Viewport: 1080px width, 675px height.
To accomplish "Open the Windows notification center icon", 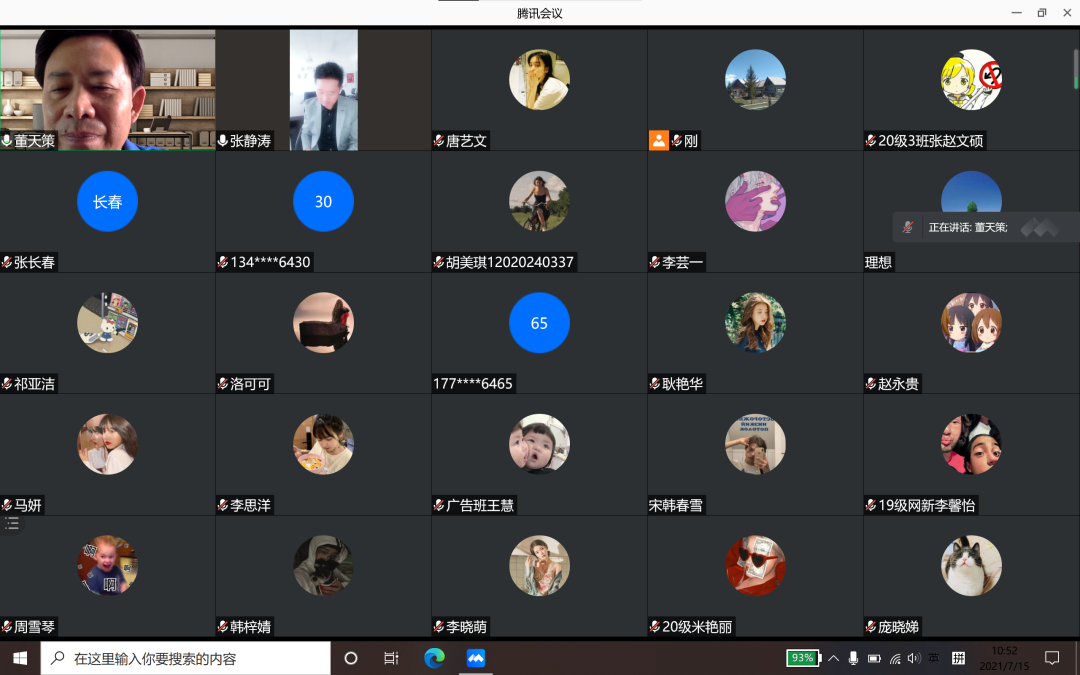I will tap(1052, 658).
